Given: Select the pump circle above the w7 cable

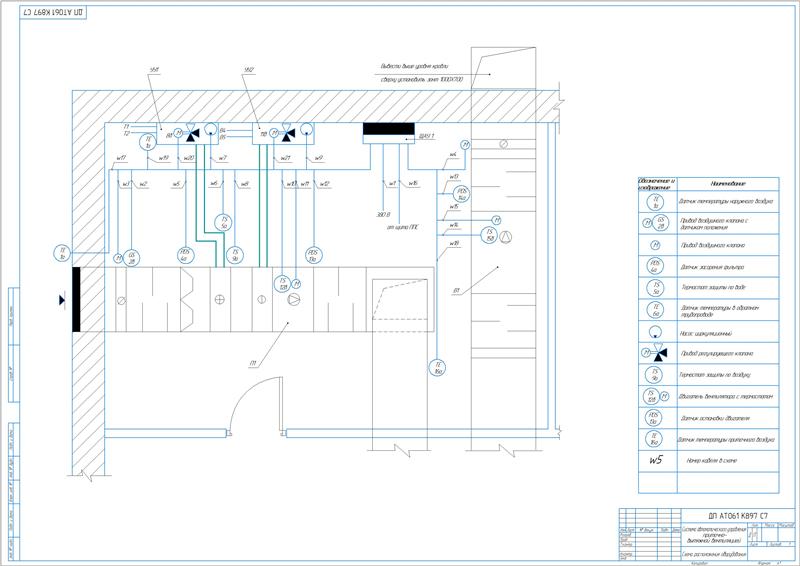Looking at the screenshot, I should 211,129.
